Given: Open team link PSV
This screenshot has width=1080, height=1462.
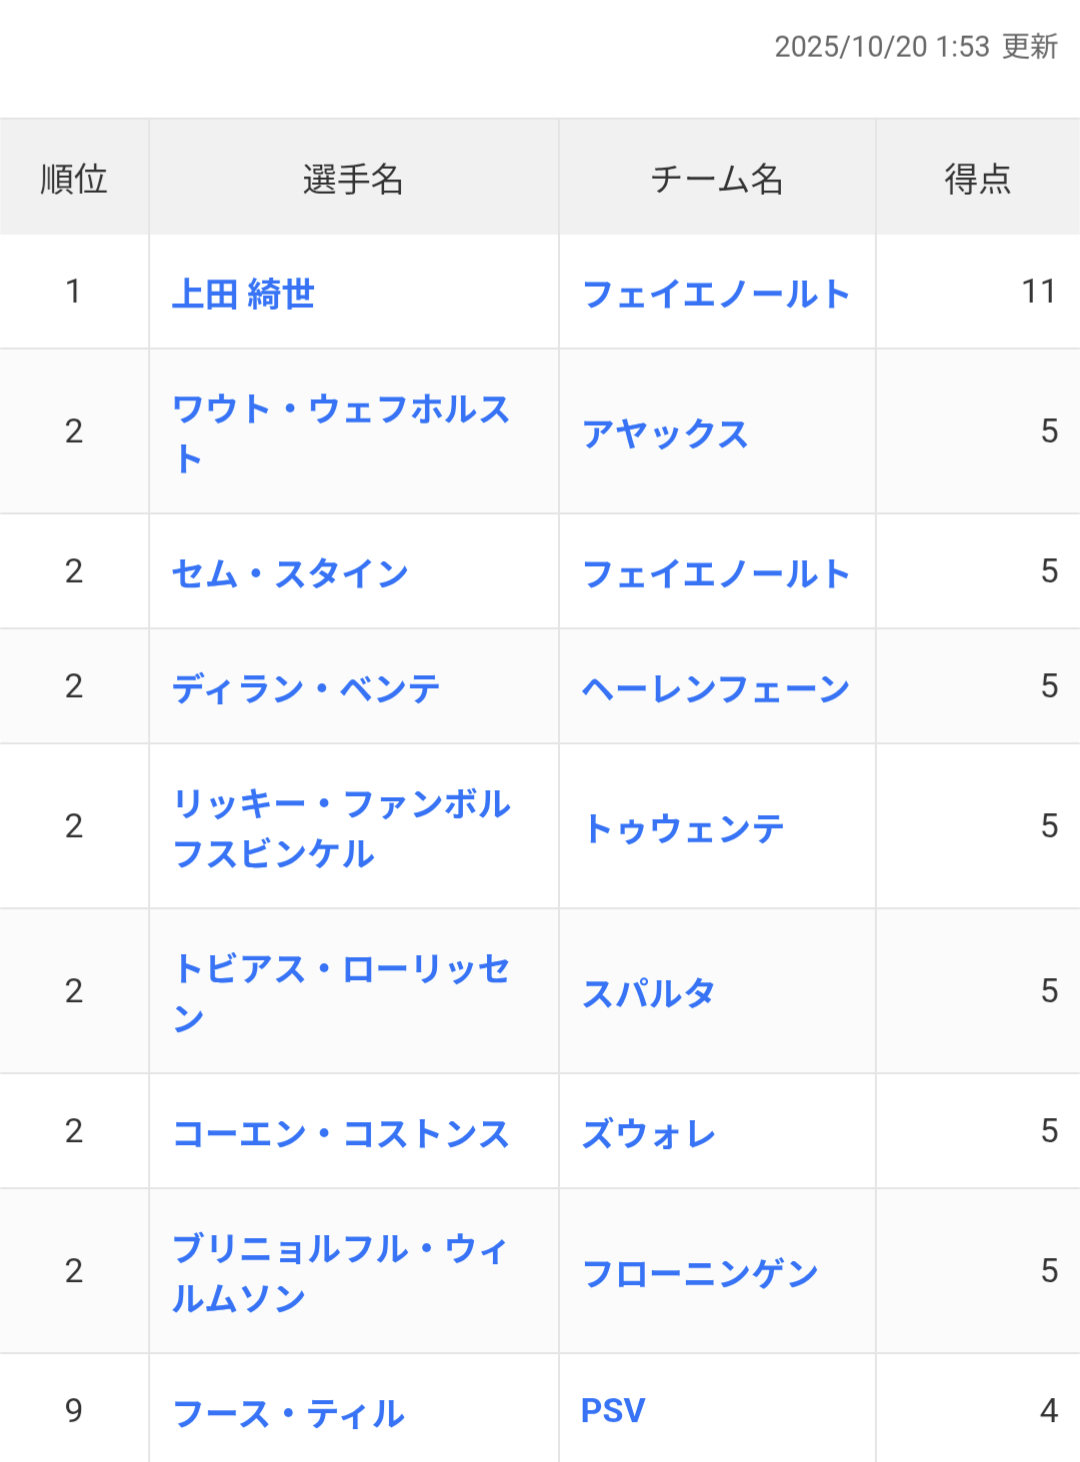Looking at the screenshot, I should pyautogui.click(x=613, y=1411).
